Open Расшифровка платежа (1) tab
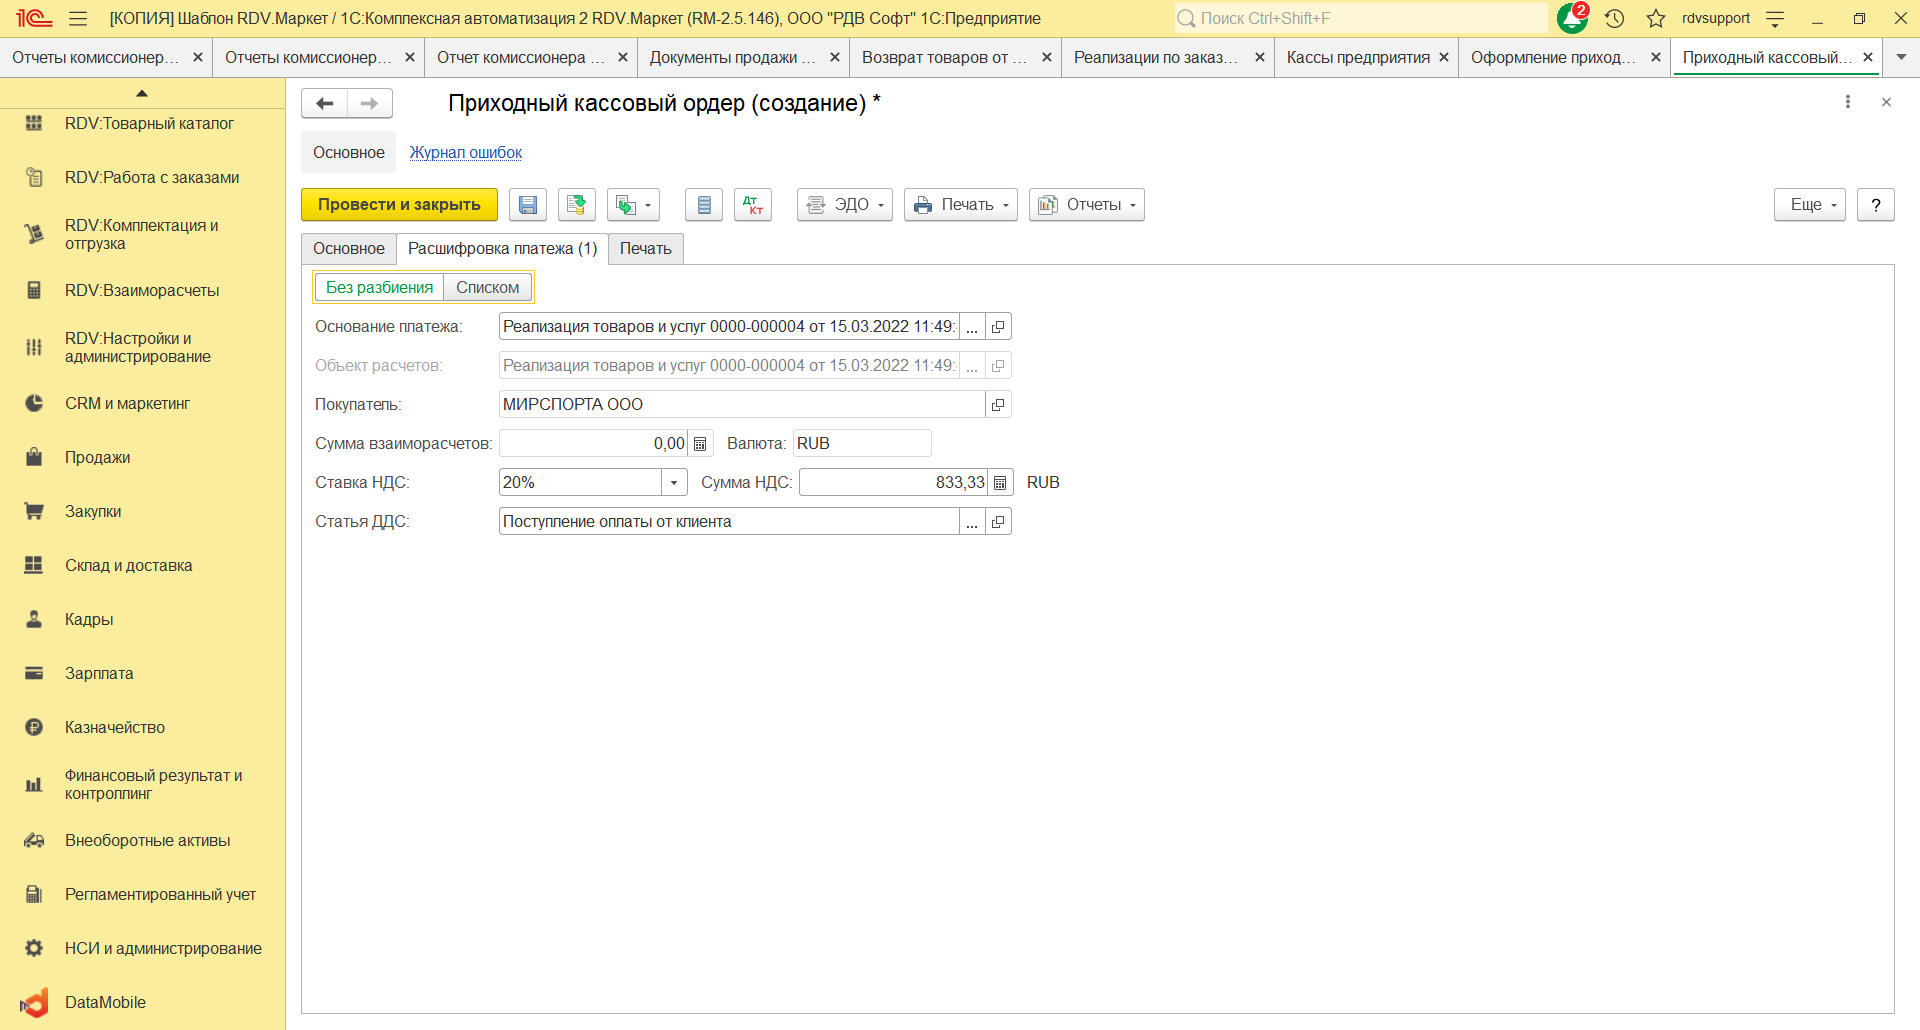This screenshot has width=1920, height=1030. (502, 249)
